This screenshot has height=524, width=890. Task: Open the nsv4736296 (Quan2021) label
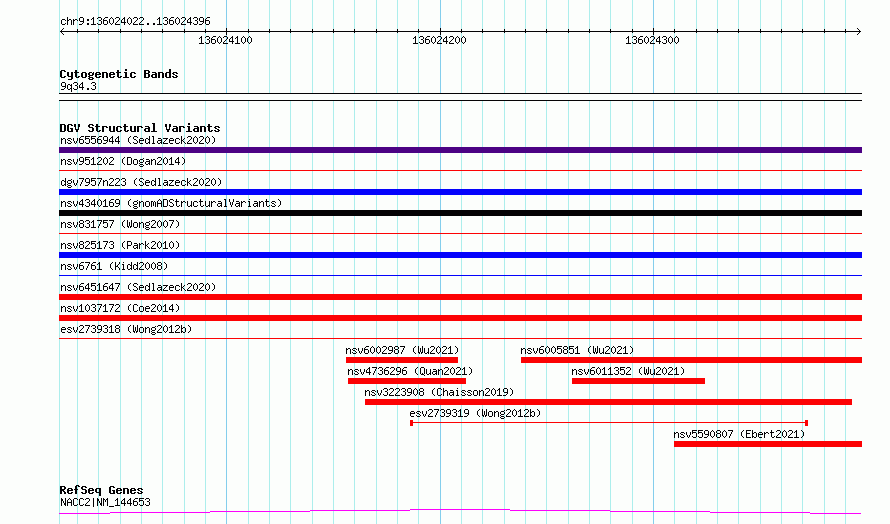tap(410, 371)
